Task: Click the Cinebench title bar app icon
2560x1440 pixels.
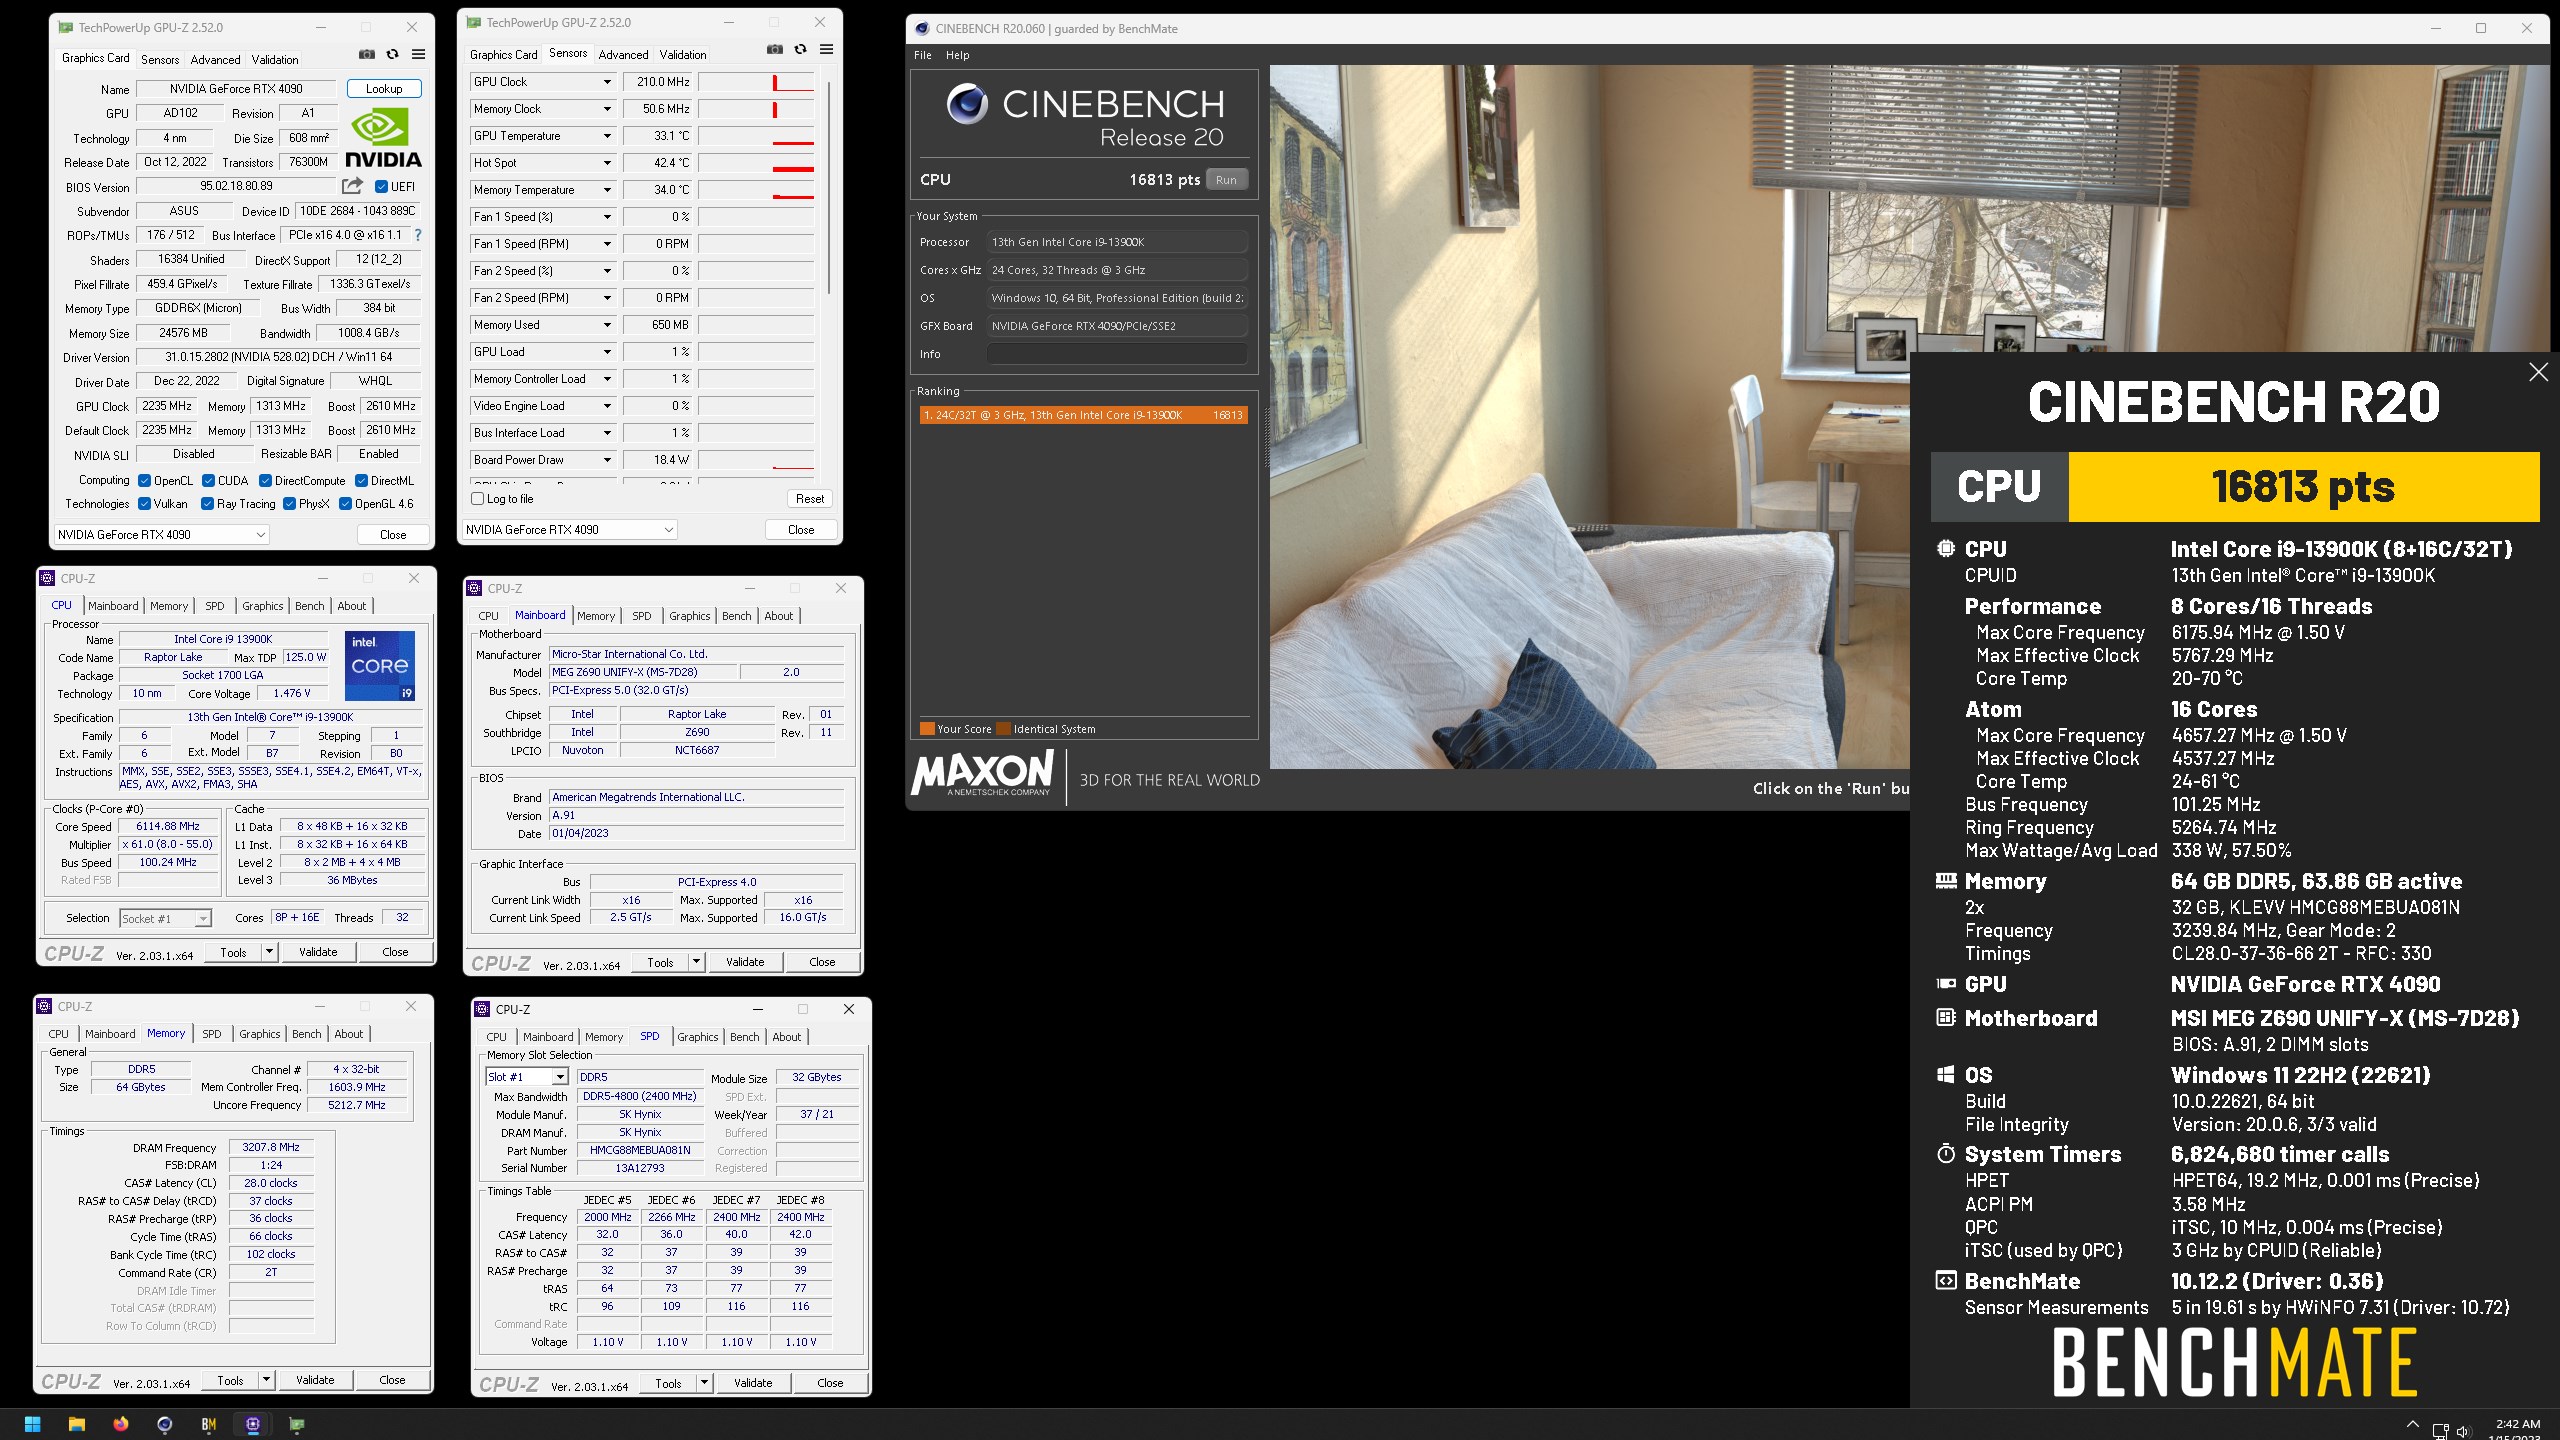Action: tap(922, 29)
